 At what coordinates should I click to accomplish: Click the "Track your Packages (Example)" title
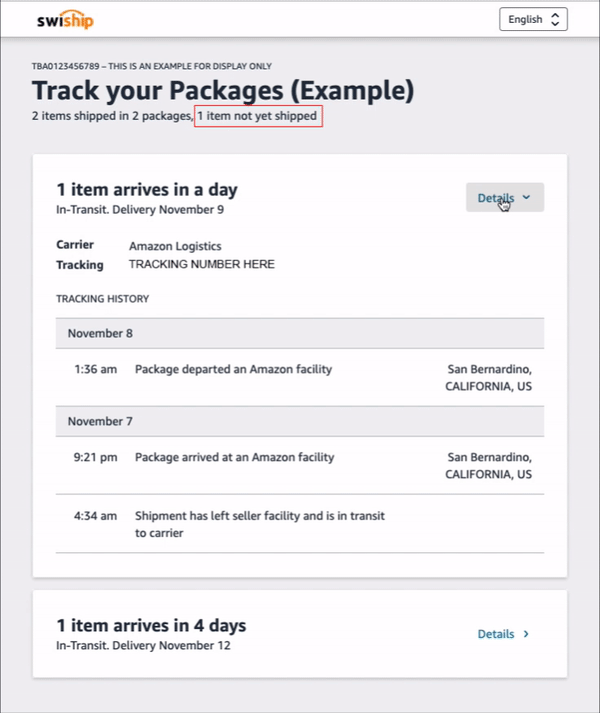click(222, 90)
